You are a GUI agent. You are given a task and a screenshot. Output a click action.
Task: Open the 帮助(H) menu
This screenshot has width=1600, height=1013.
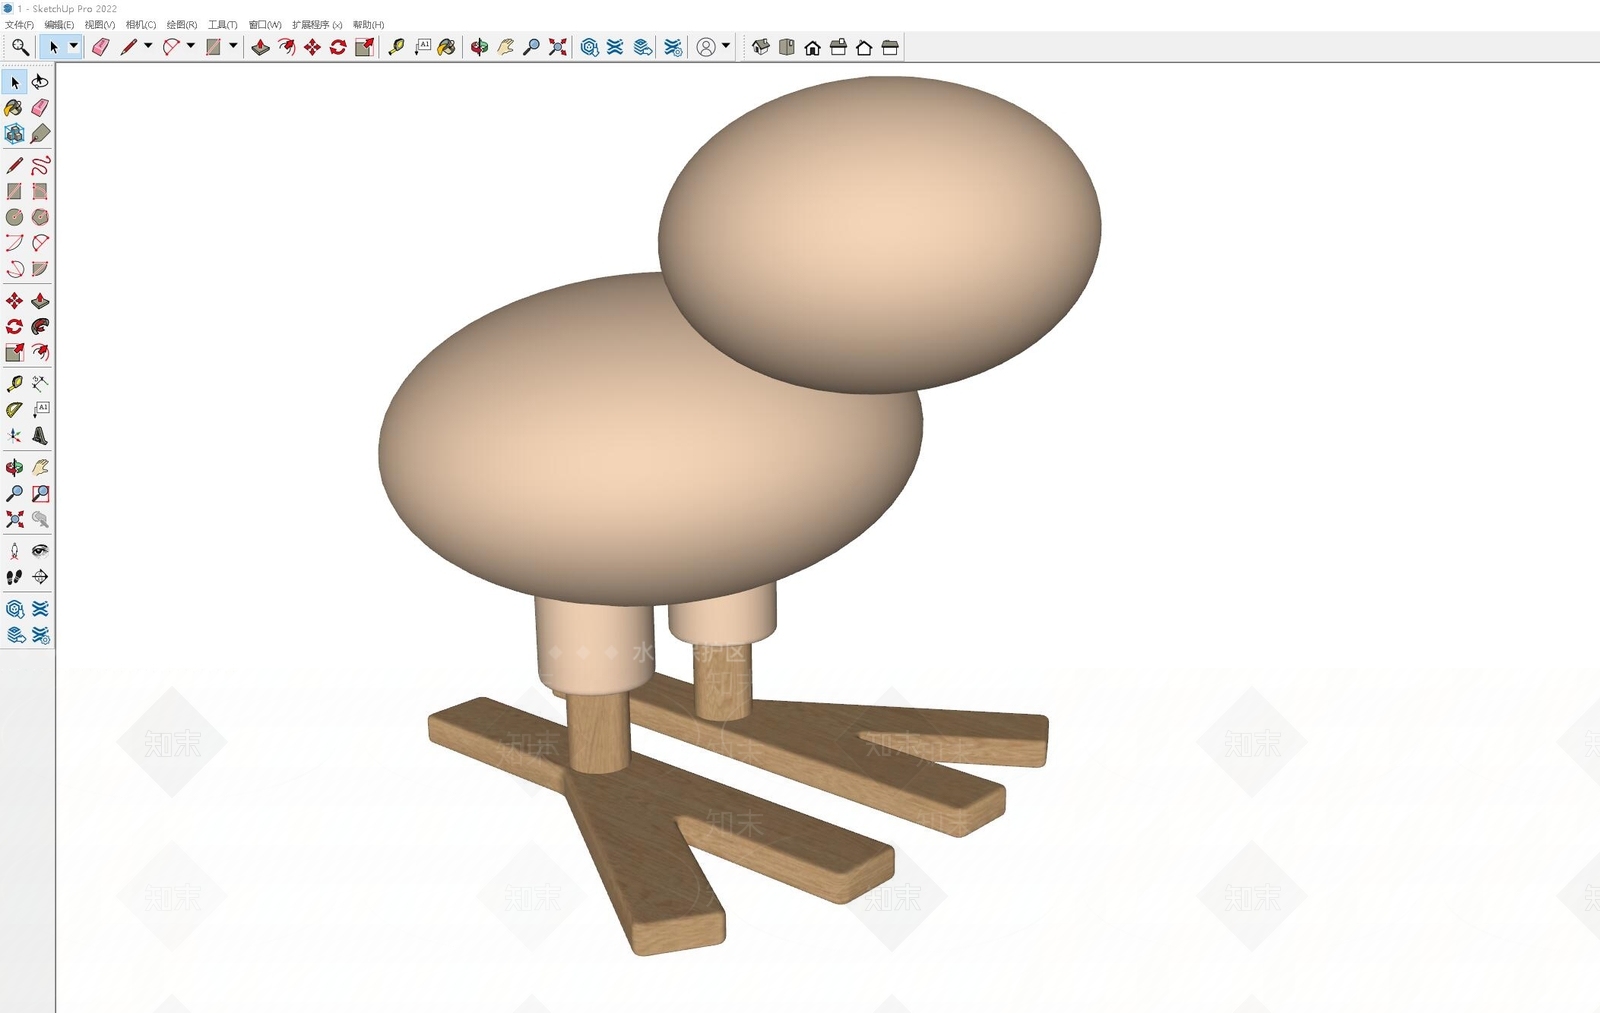[368, 25]
